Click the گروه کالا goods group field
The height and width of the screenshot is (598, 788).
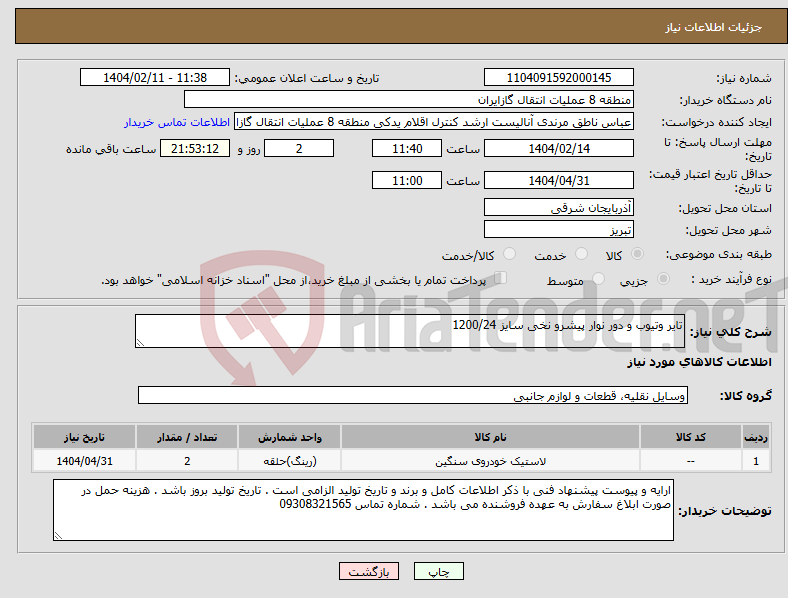(413, 395)
